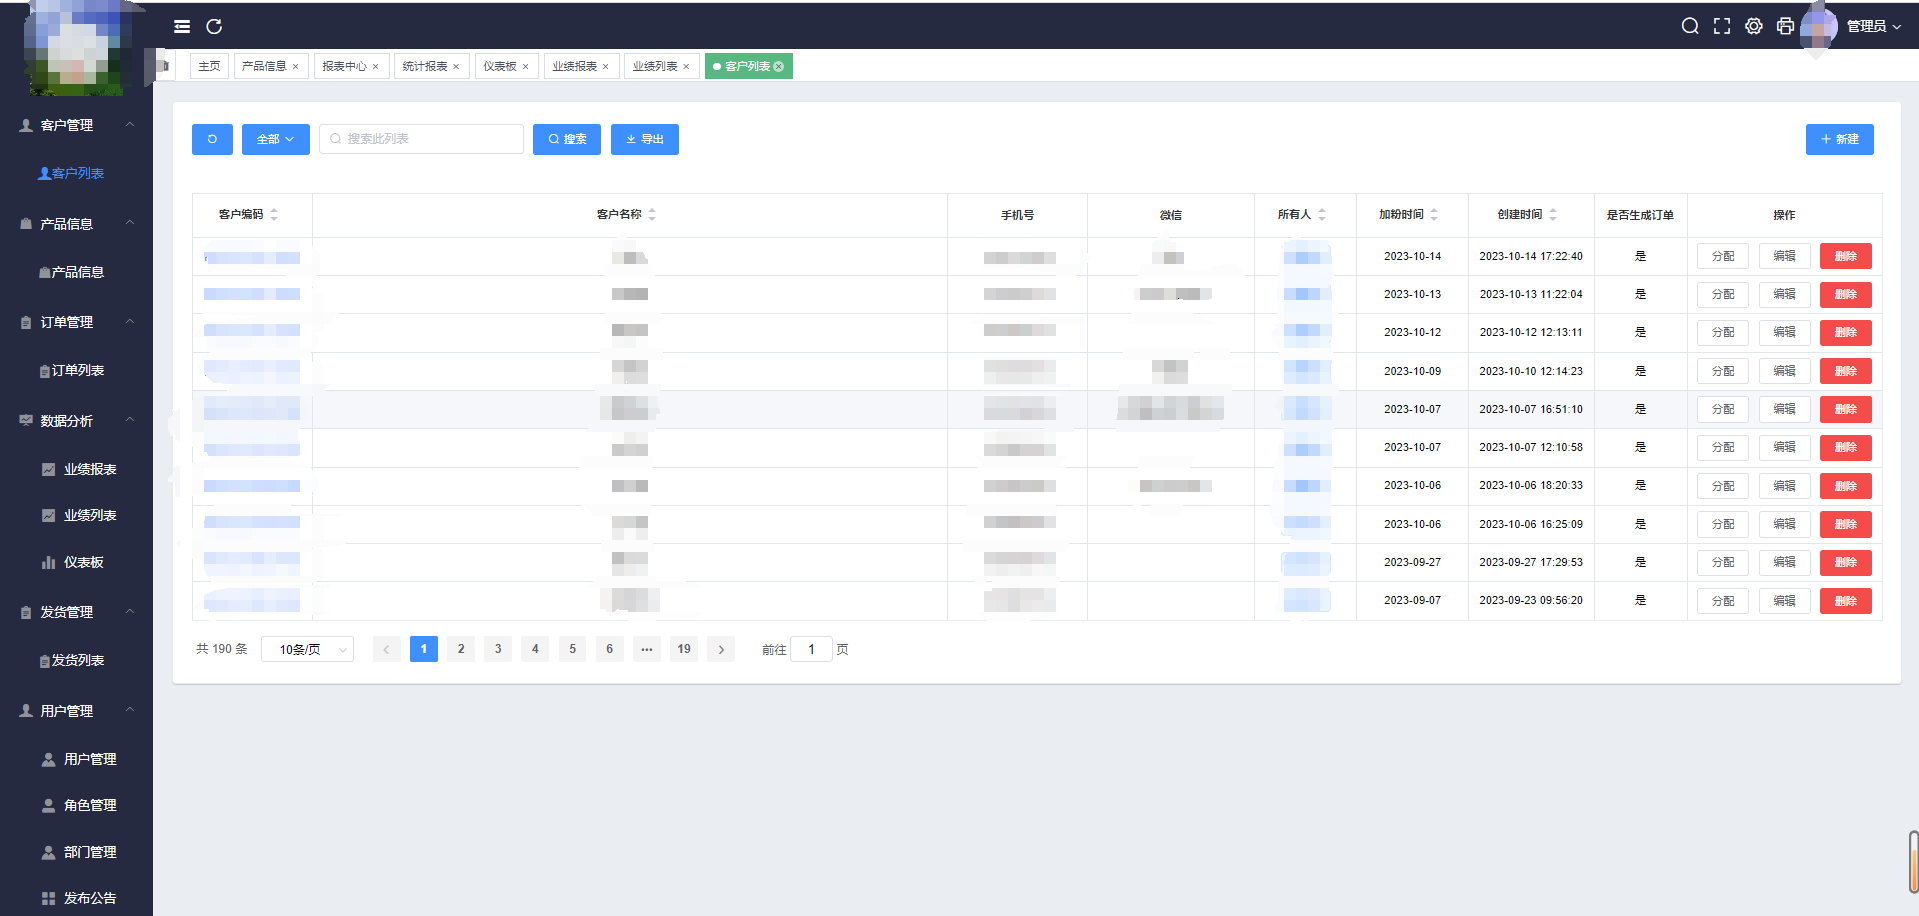Focus the 前往 page number input
The image size is (1919, 916).
(811, 649)
